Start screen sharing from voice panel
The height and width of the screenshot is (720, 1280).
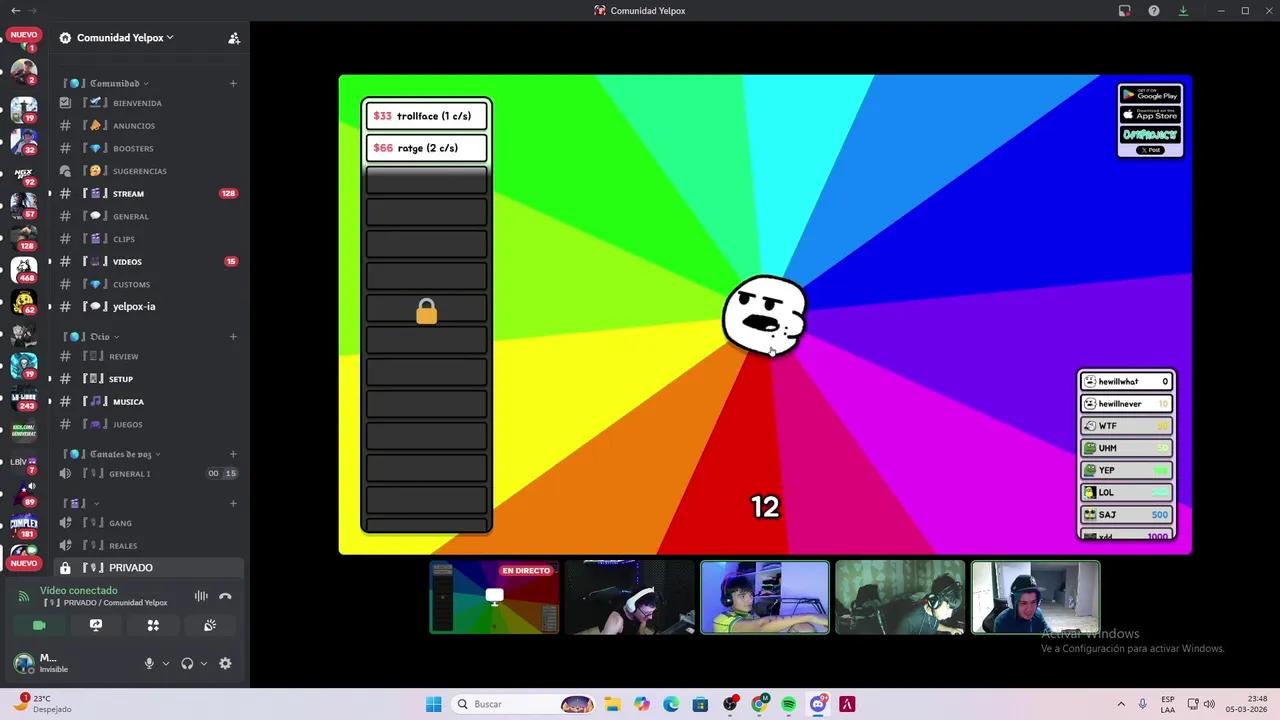pos(96,625)
